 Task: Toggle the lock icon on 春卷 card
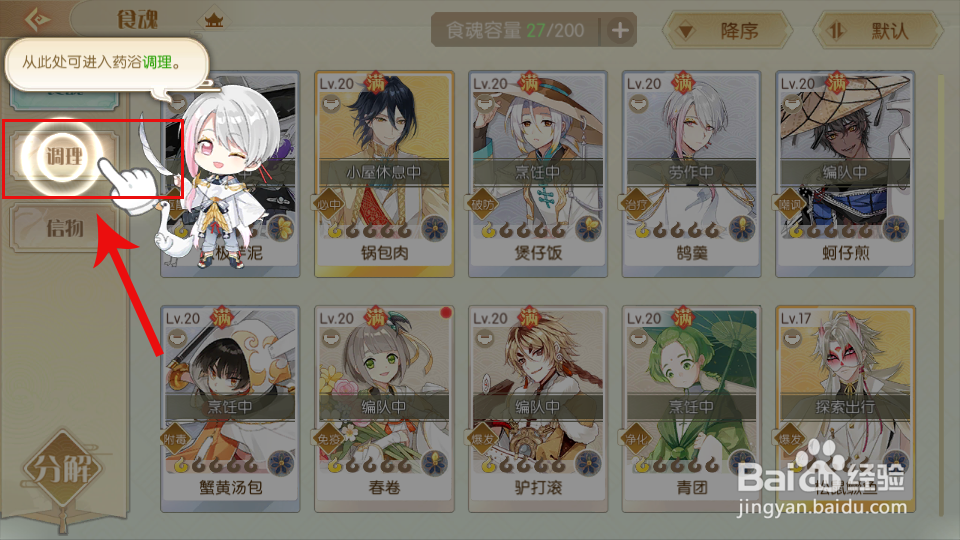pyautogui.click(x=331, y=339)
